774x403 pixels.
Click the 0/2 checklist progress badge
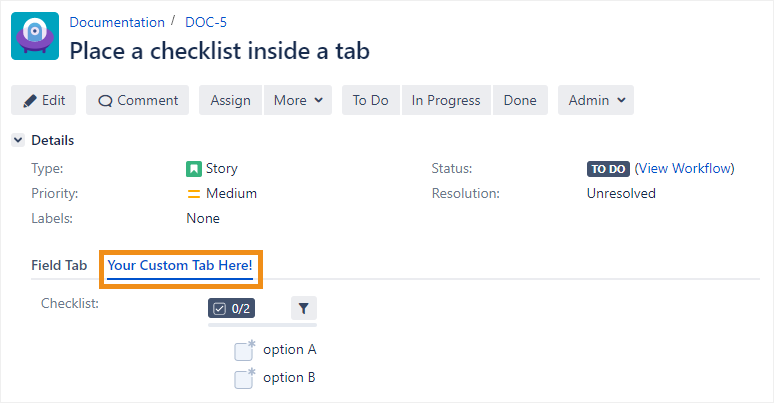(231, 309)
